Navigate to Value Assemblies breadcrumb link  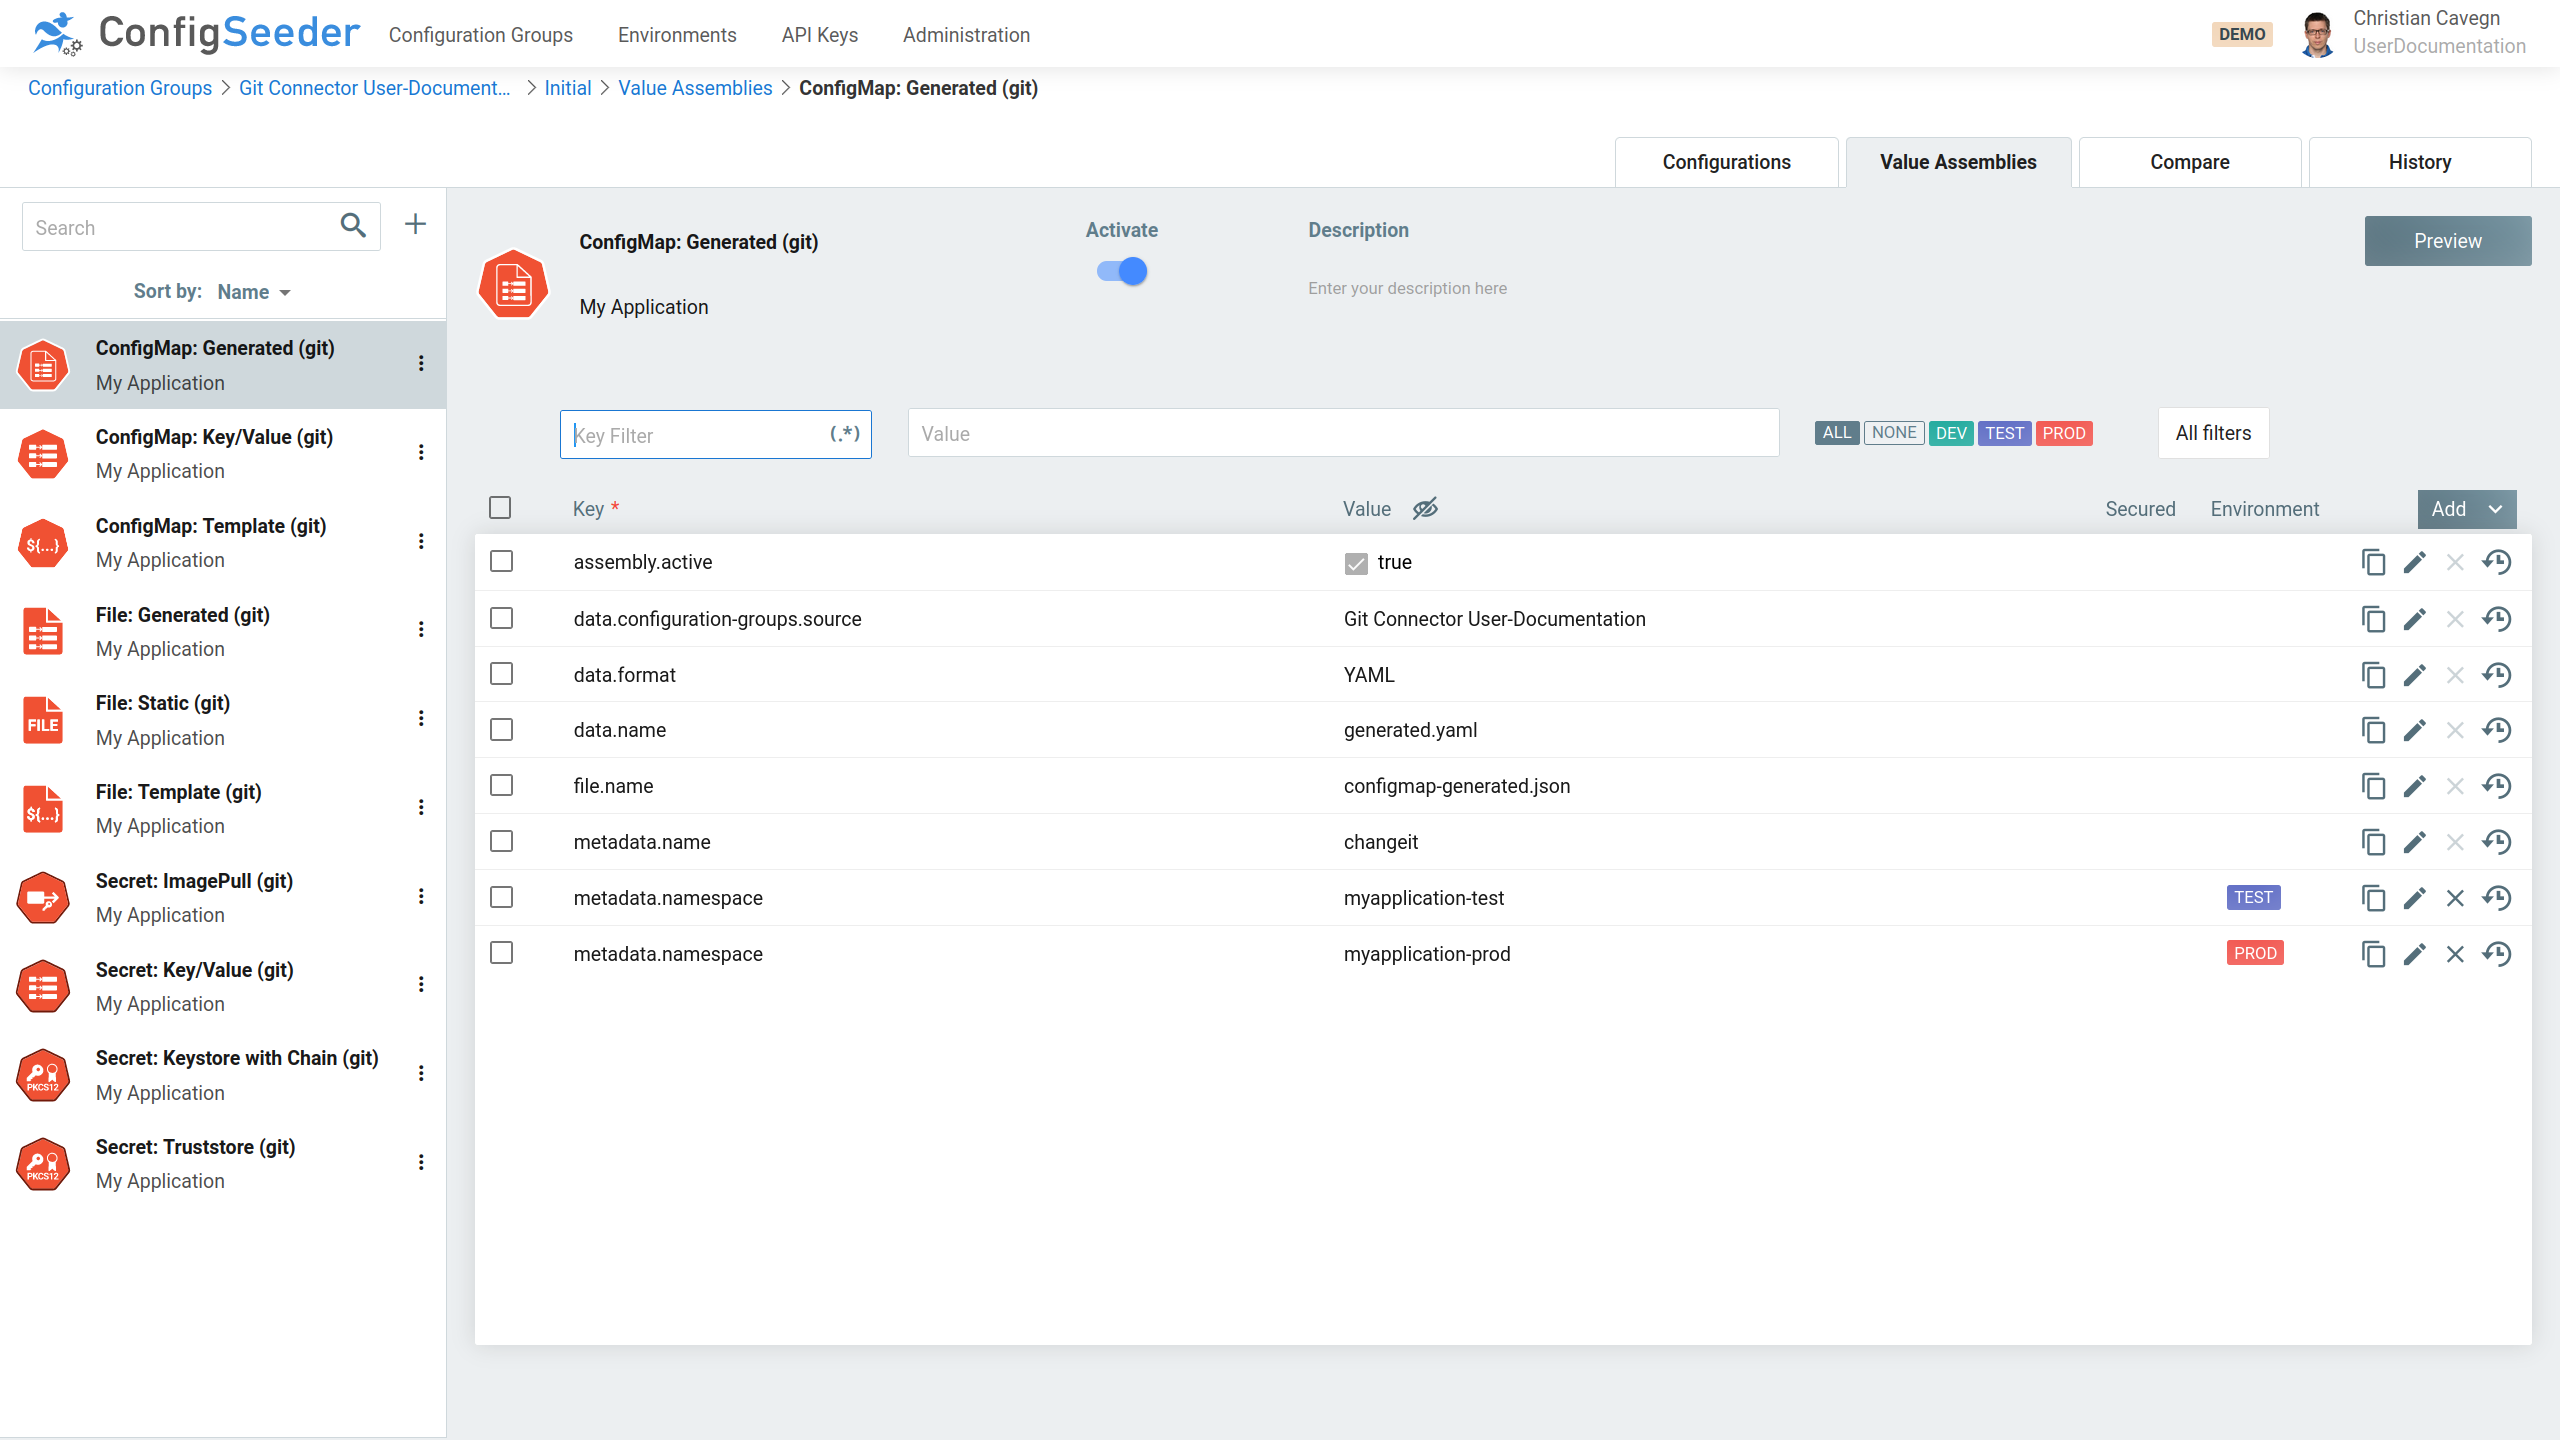(x=695, y=88)
